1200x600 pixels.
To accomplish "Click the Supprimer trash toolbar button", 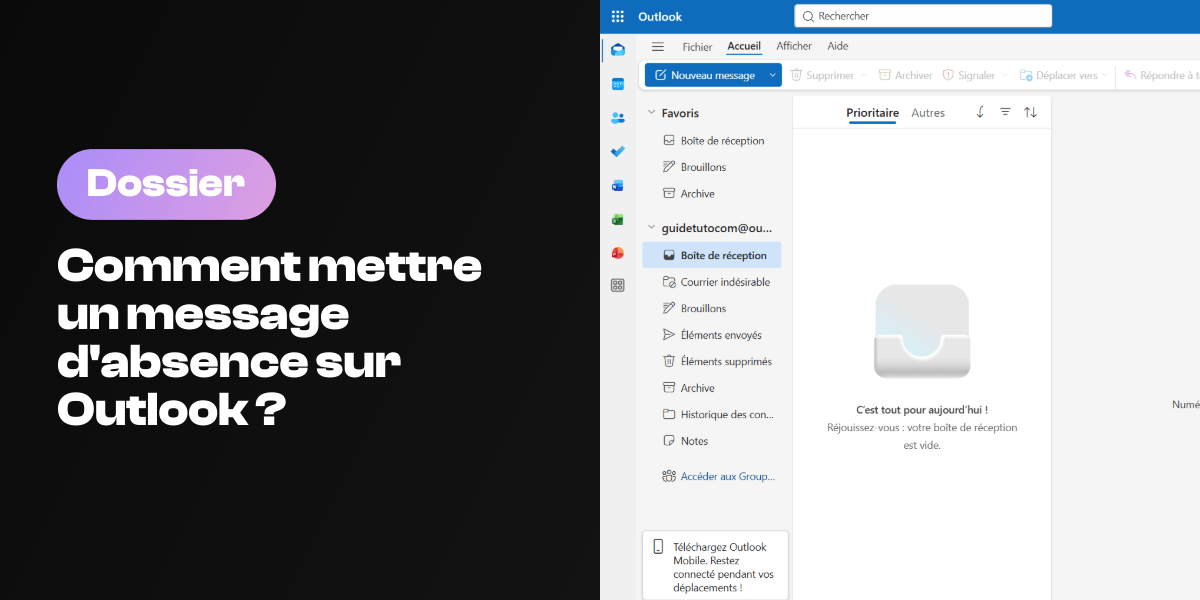I will tap(822, 75).
